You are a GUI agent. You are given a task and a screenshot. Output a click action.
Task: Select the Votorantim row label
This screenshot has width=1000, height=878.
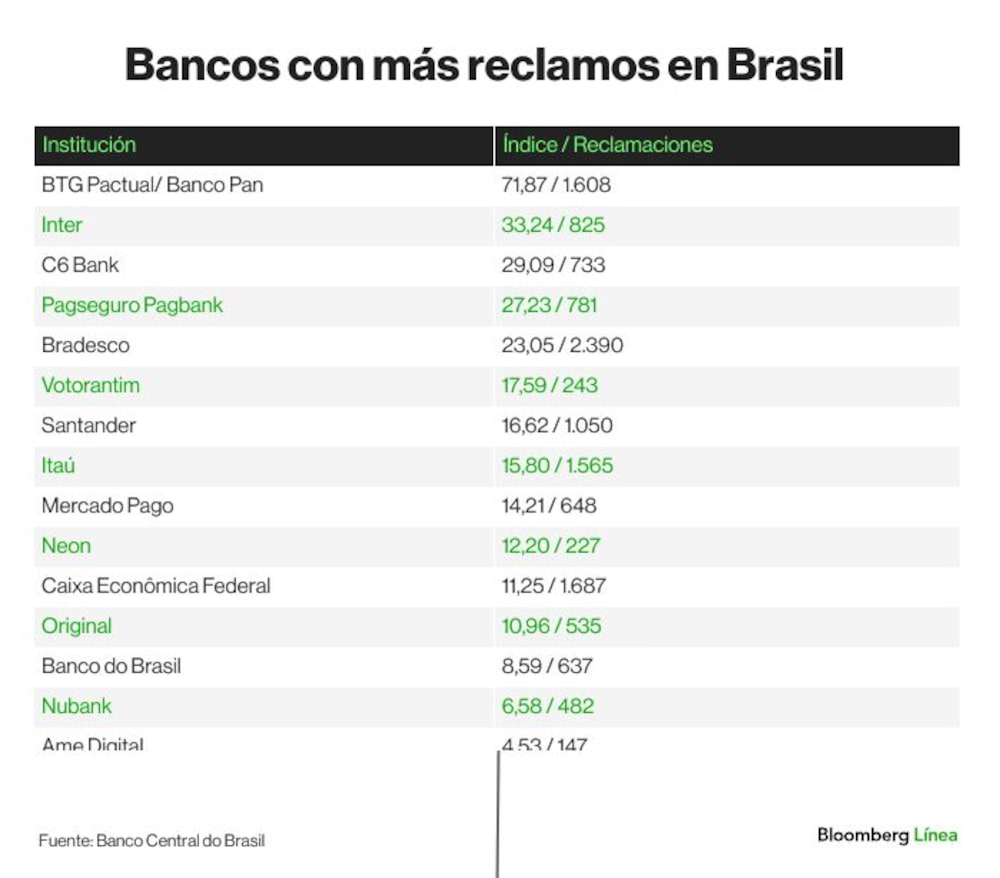[91, 386]
